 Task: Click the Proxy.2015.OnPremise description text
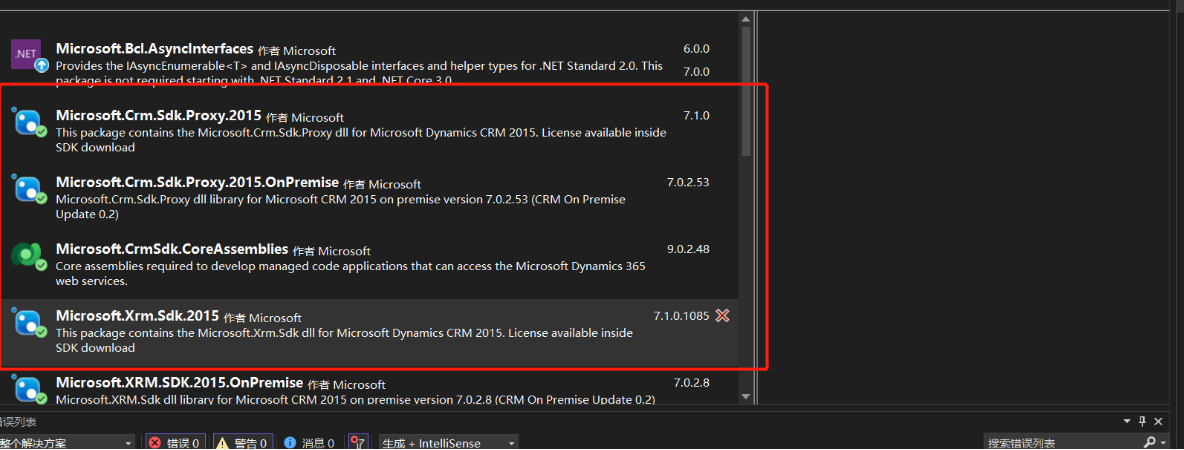pos(341,207)
